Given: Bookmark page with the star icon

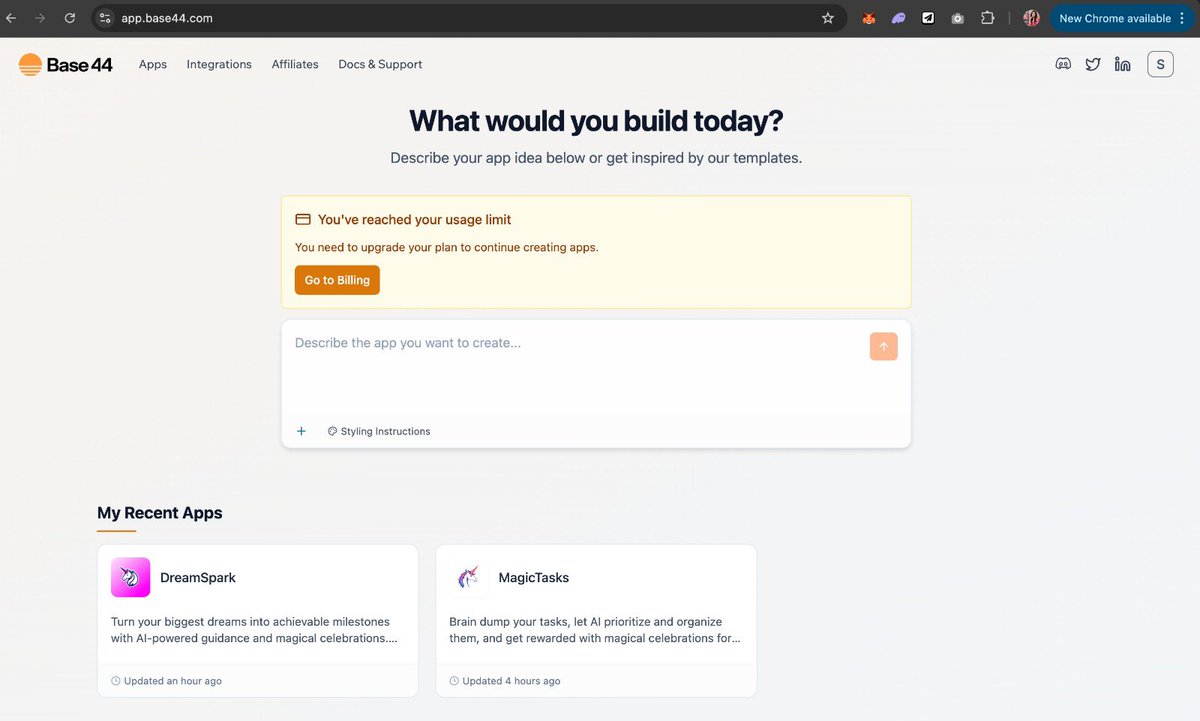Looking at the screenshot, I should click(x=828, y=18).
